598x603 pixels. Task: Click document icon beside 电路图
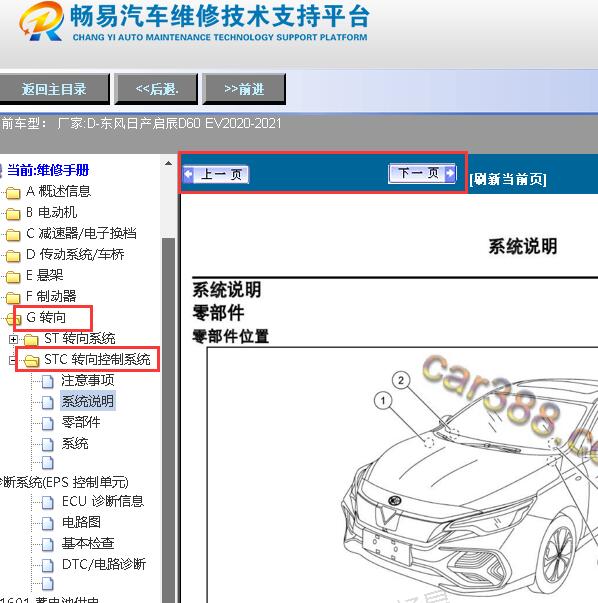coord(48,523)
